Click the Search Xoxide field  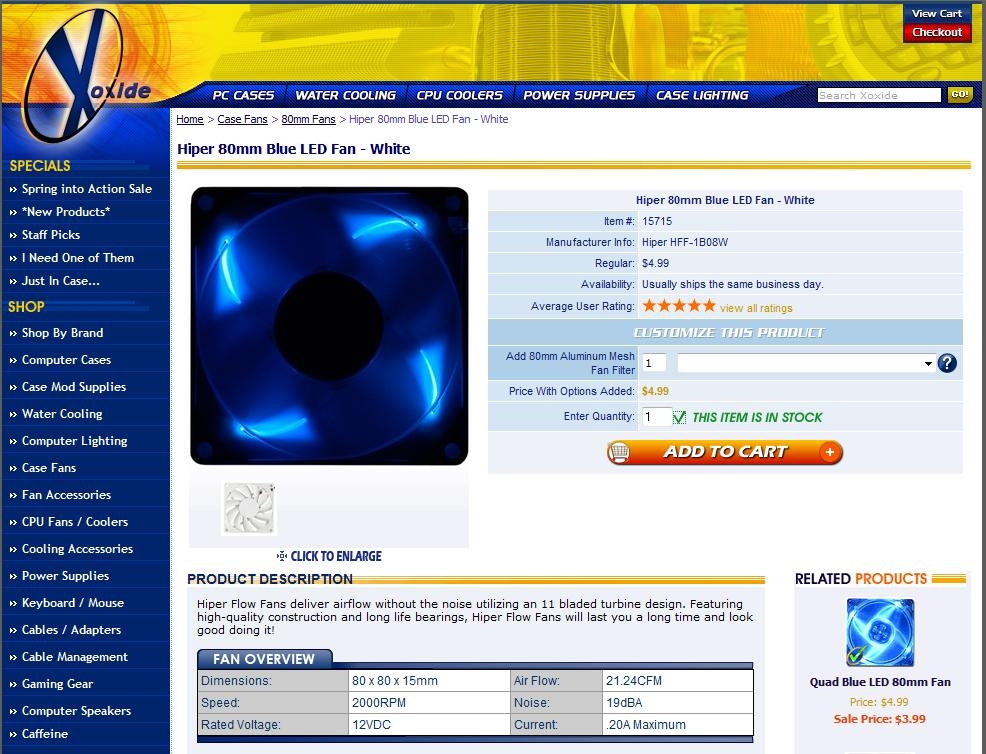(879, 95)
